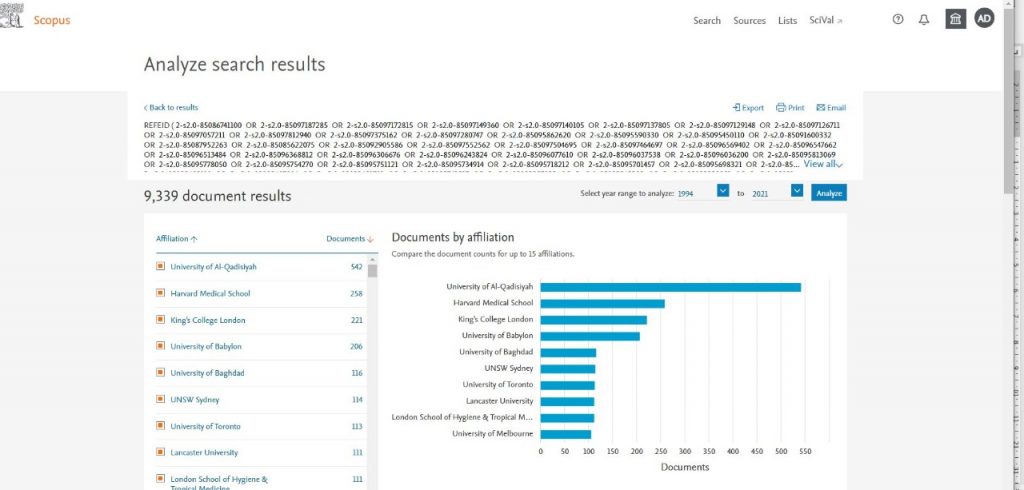This screenshot has height=490, width=1024.
Task: Toggle King's College London checkbox
Action: click(x=160, y=319)
